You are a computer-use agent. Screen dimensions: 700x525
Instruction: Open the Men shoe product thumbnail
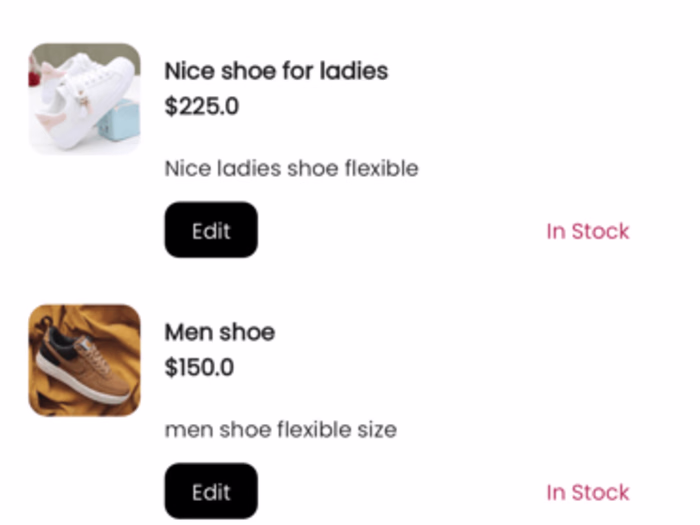(x=84, y=360)
